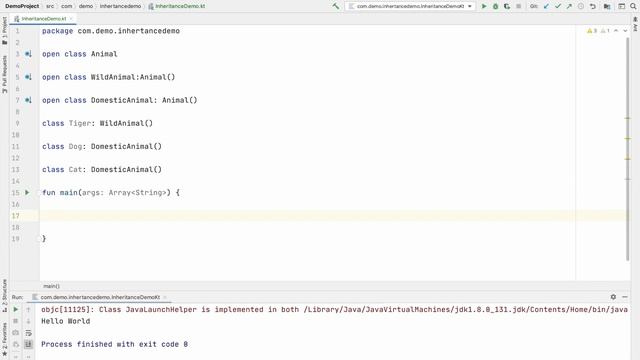Close the Run panel InheritanceDemoKt tab
This screenshot has height=360, width=640.
(164, 297)
